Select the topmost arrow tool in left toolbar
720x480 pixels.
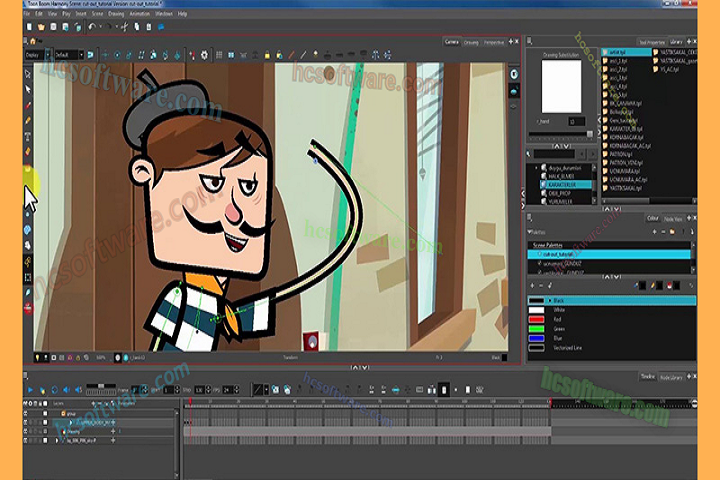pos(28,73)
